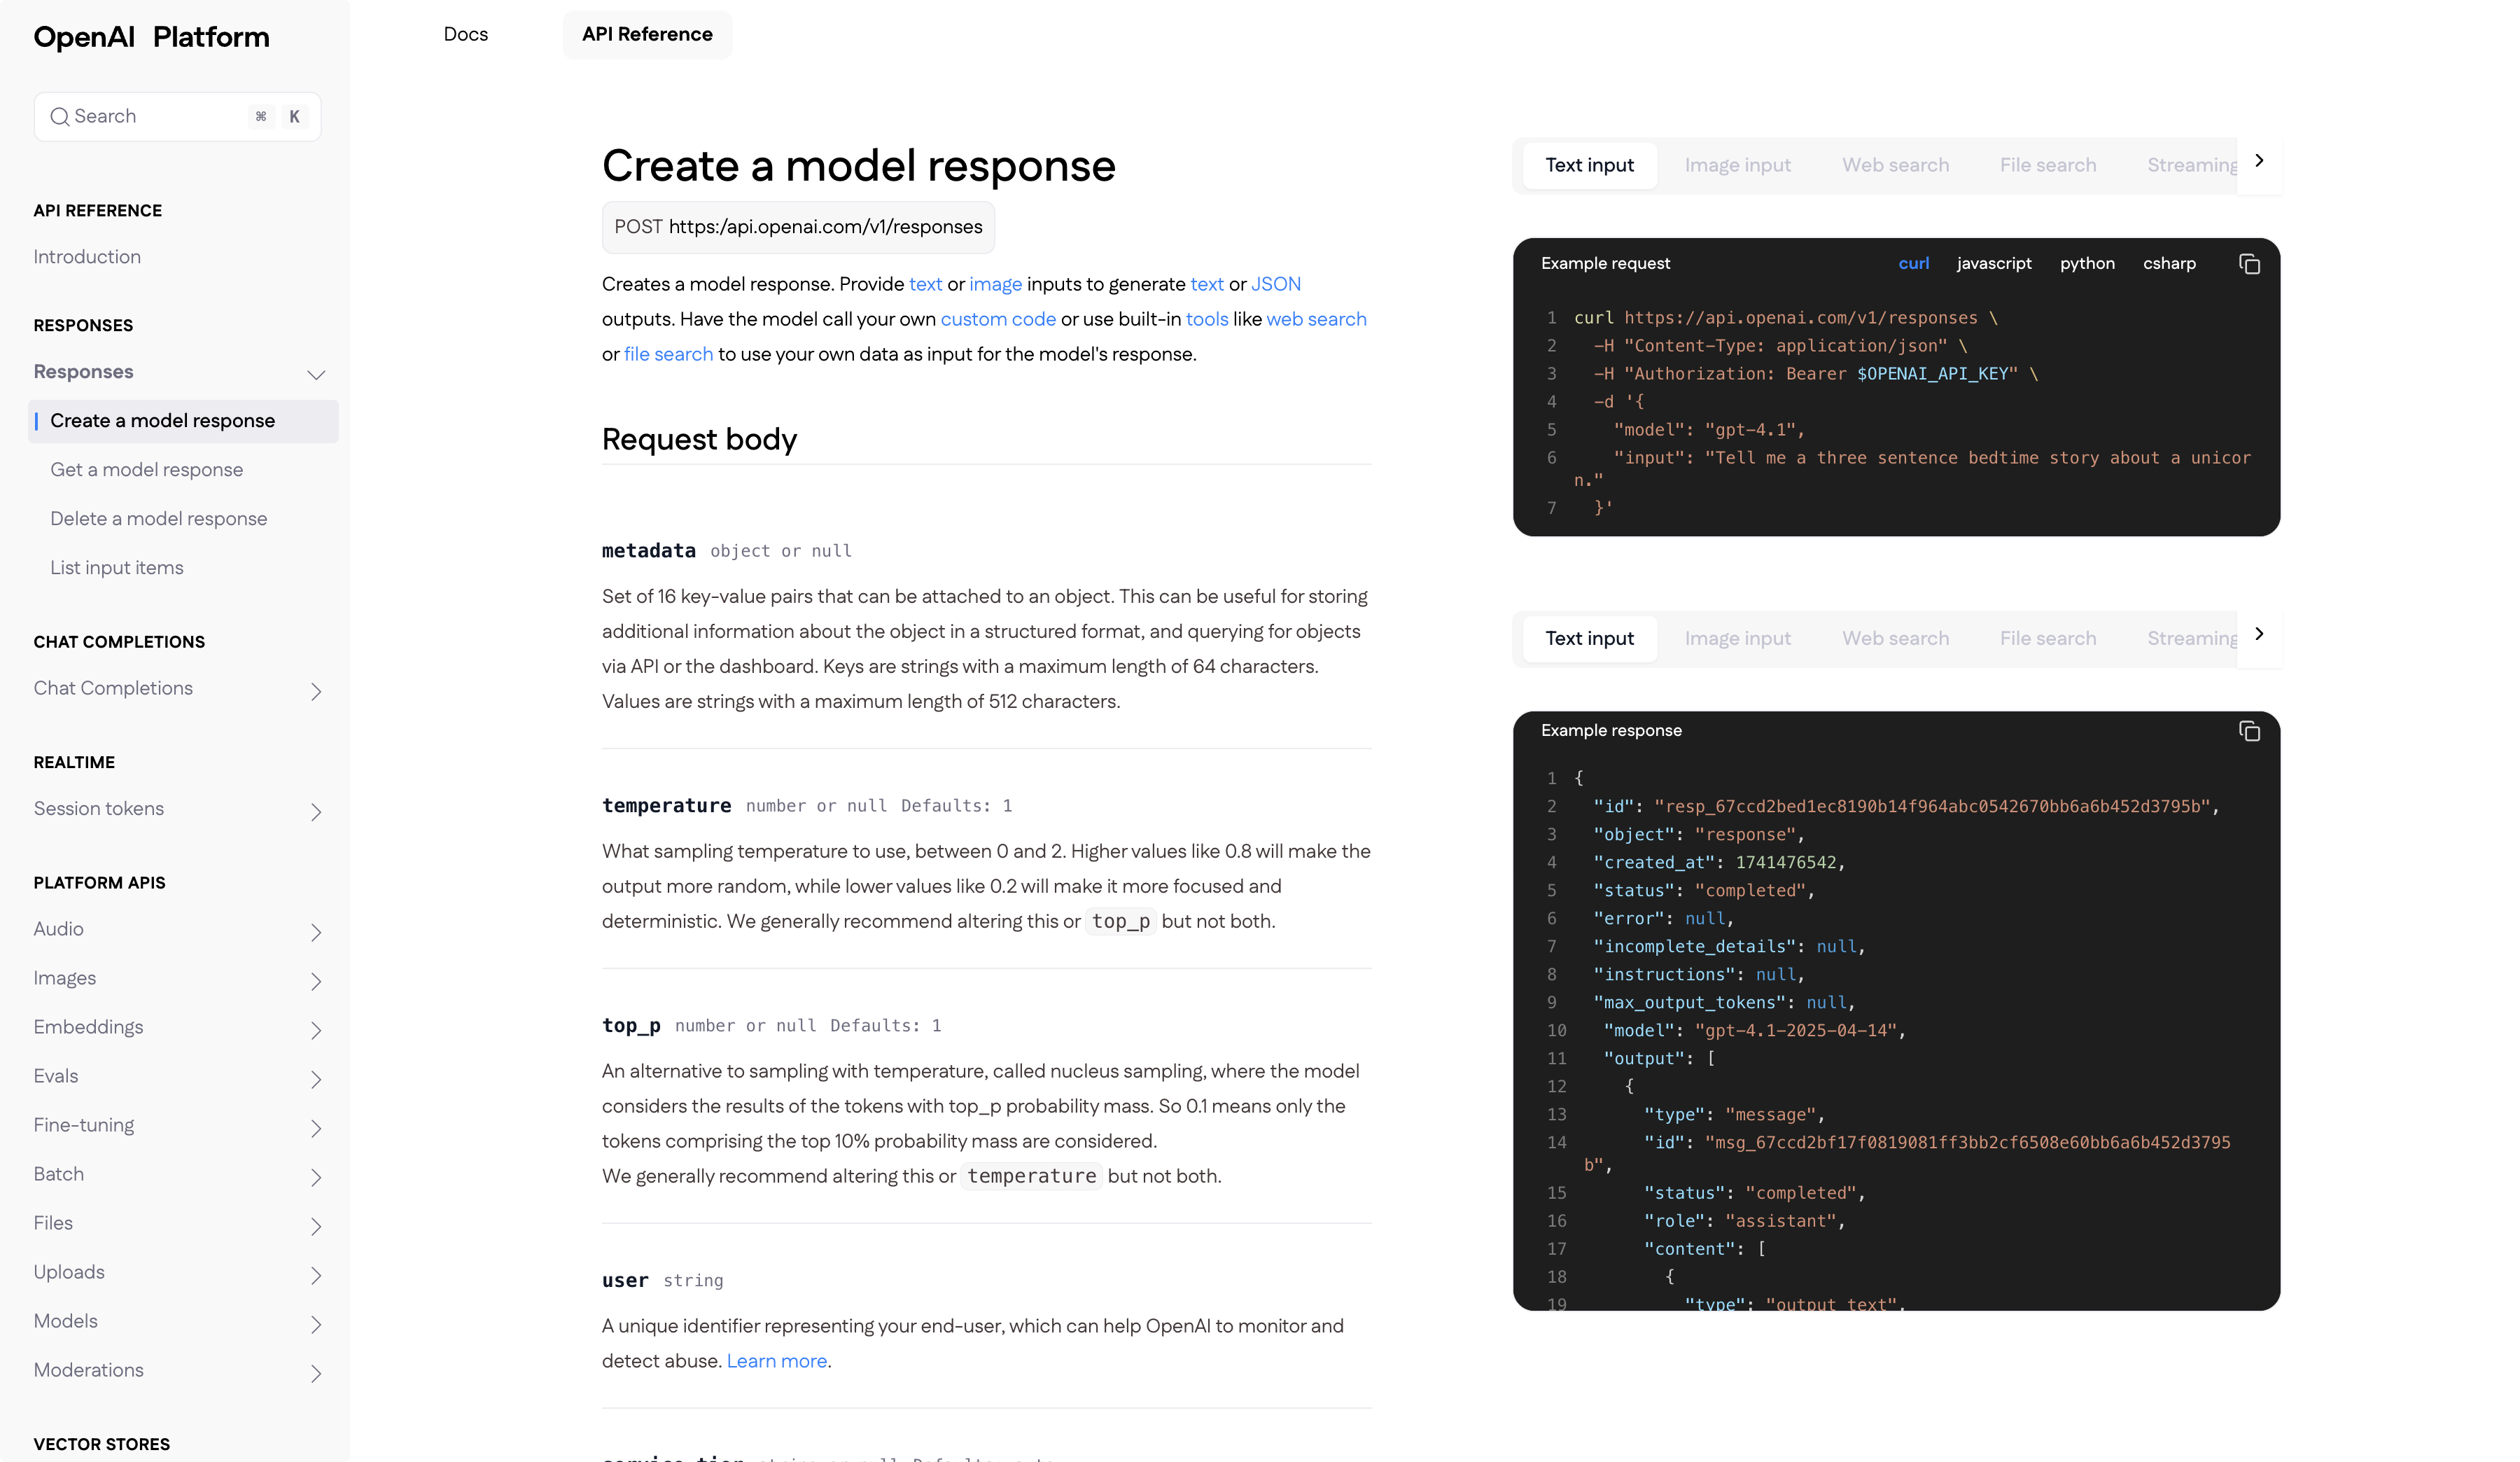Follow the 'image' inputs link
Viewport: 2520px width, 1462px height.
point(995,284)
